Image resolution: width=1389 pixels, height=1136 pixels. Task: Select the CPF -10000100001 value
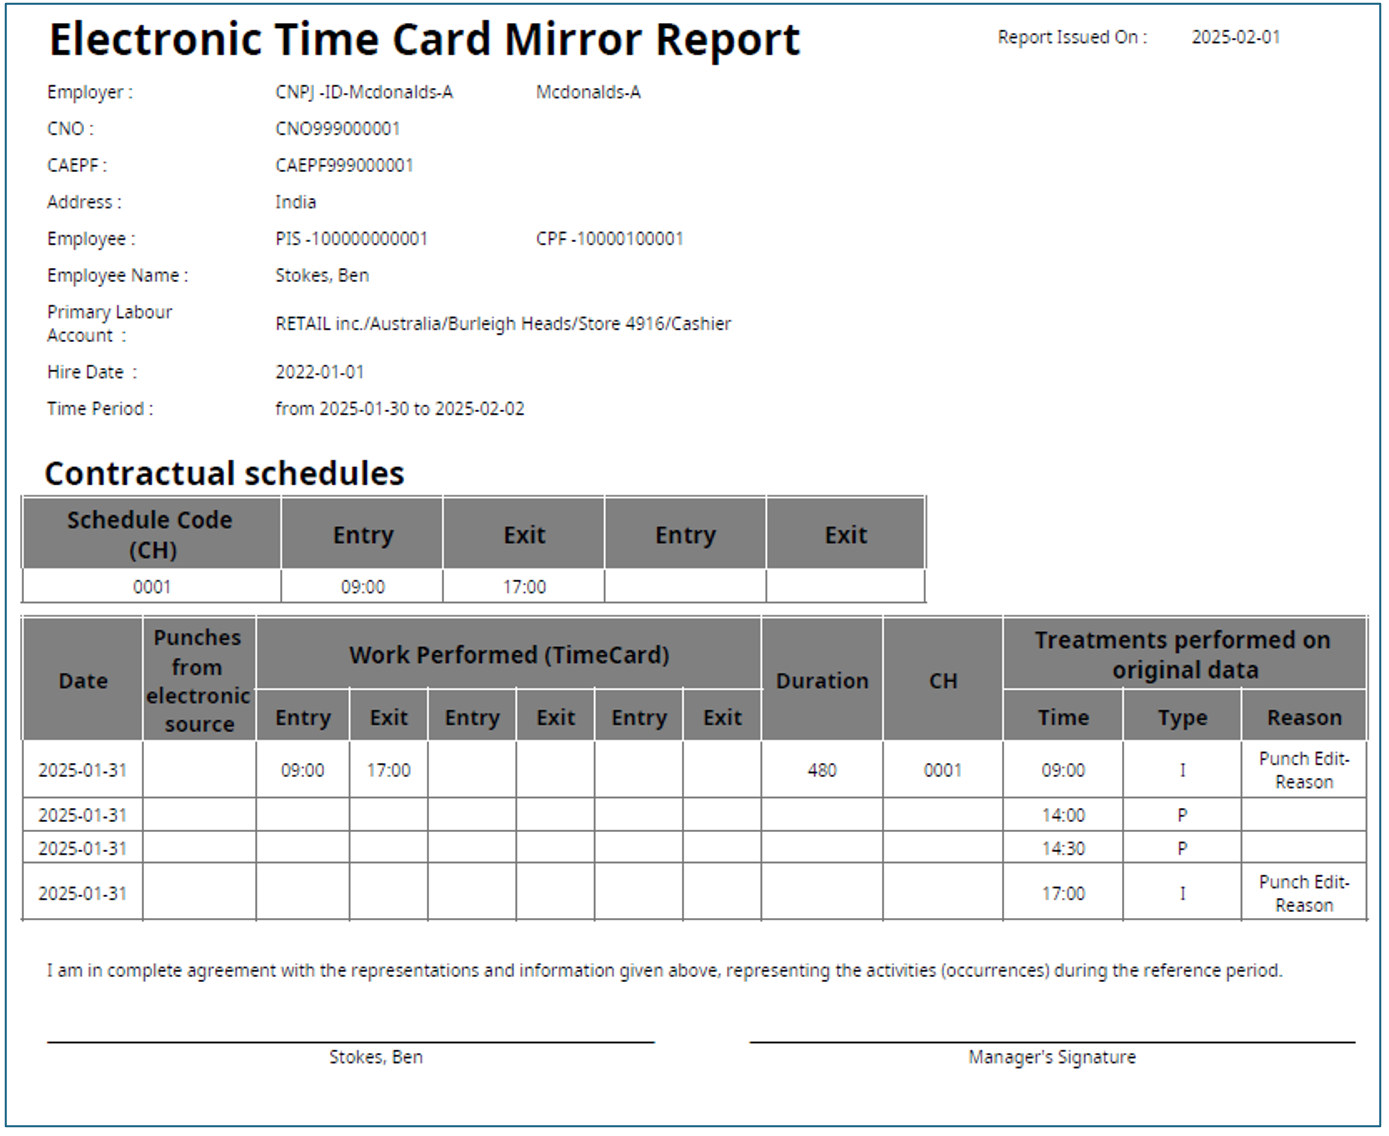pyautogui.click(x=609, y=239)
